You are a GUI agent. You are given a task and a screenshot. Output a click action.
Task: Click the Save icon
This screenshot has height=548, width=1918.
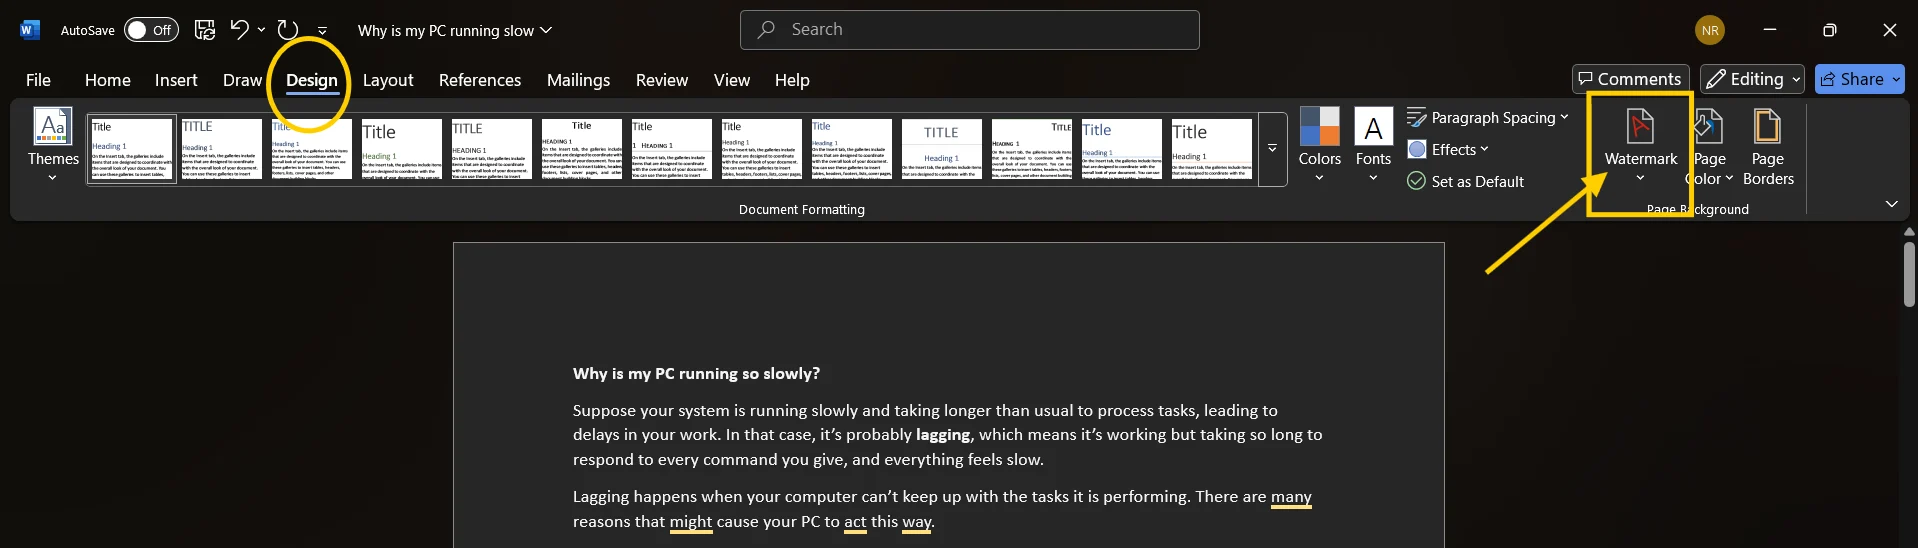204,30
